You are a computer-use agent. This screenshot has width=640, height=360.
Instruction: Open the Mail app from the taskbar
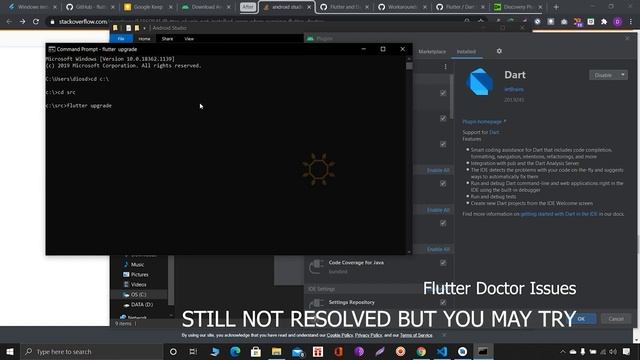[x=298, y=351]
